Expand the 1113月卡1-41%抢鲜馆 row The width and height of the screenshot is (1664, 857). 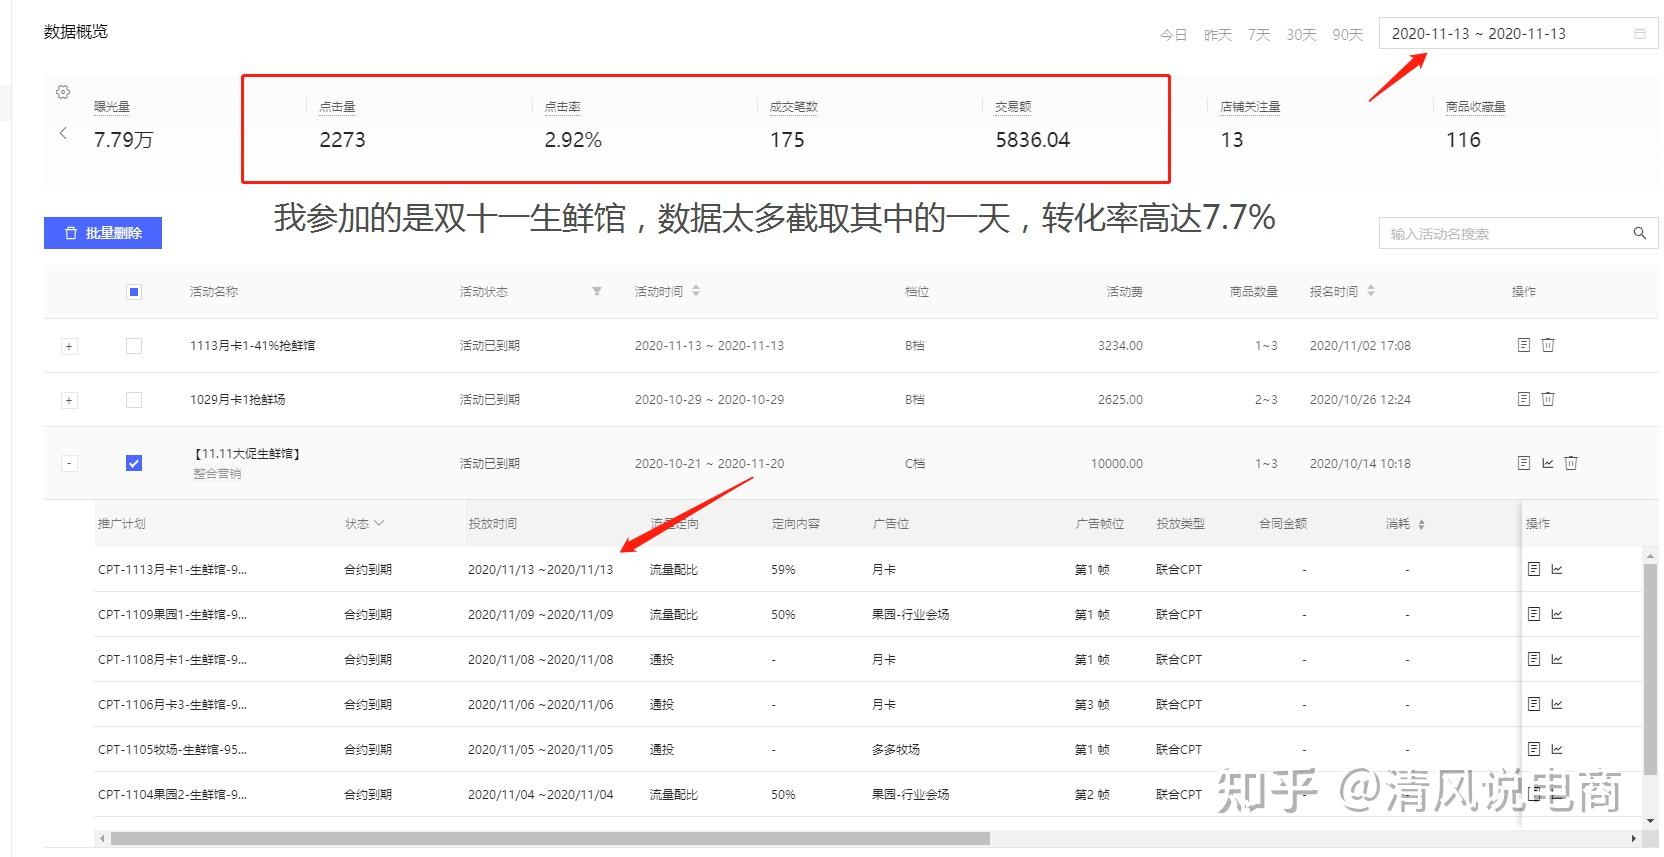coord(69,346)
